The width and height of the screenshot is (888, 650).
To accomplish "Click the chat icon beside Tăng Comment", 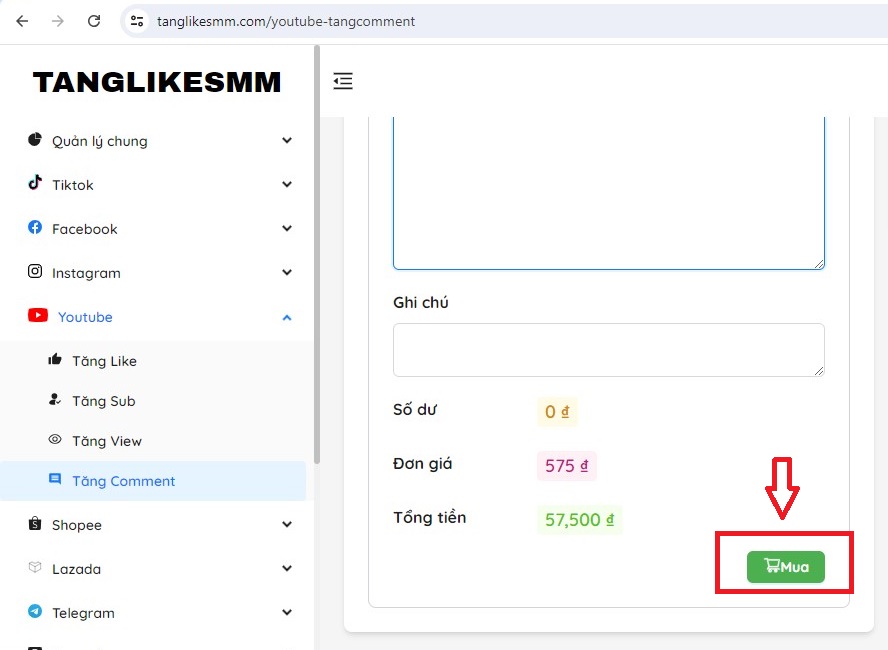I will tap(55, 479).
